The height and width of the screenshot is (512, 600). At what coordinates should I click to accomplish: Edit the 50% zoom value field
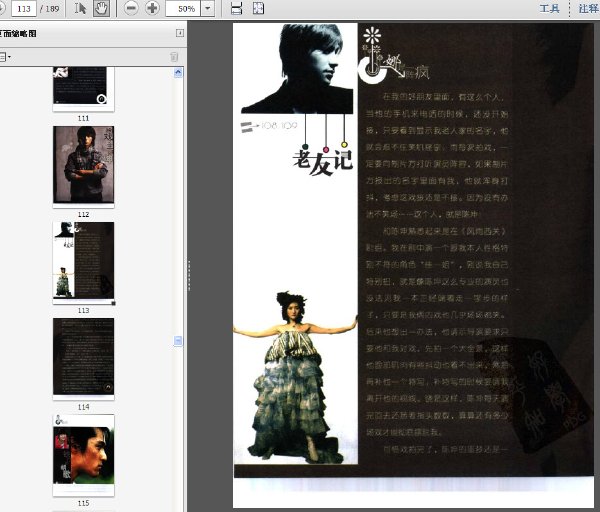point(183,8)
